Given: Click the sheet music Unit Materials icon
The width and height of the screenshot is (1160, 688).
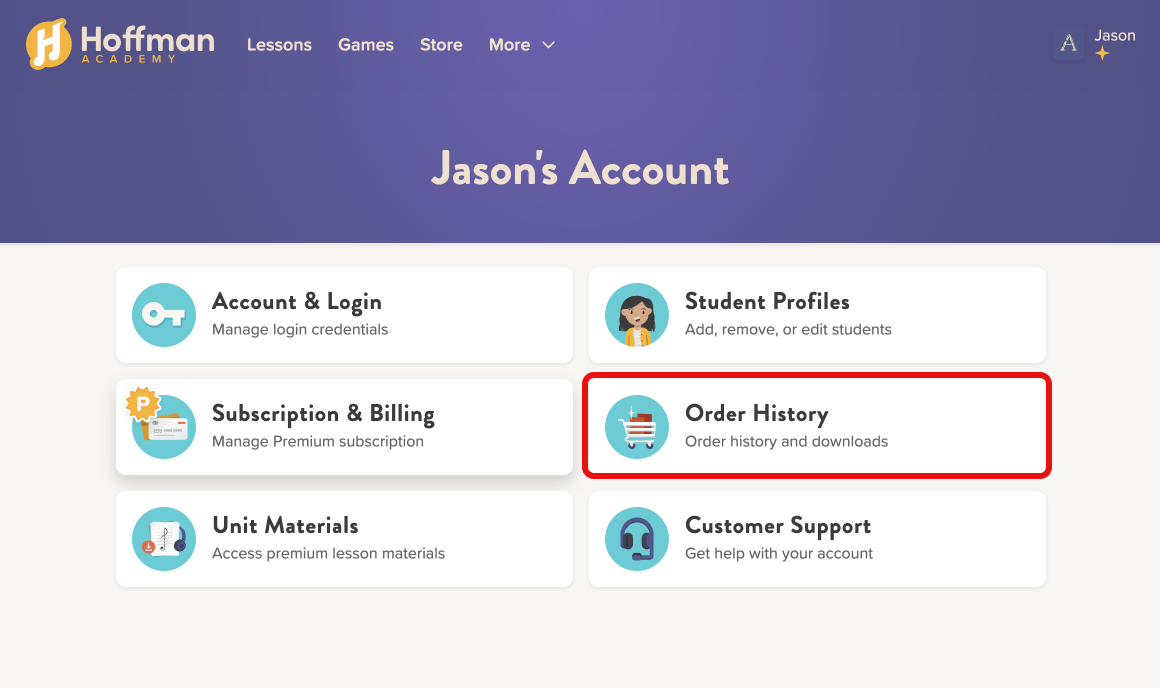Looking at the screenshot, I should click(164, 539).
